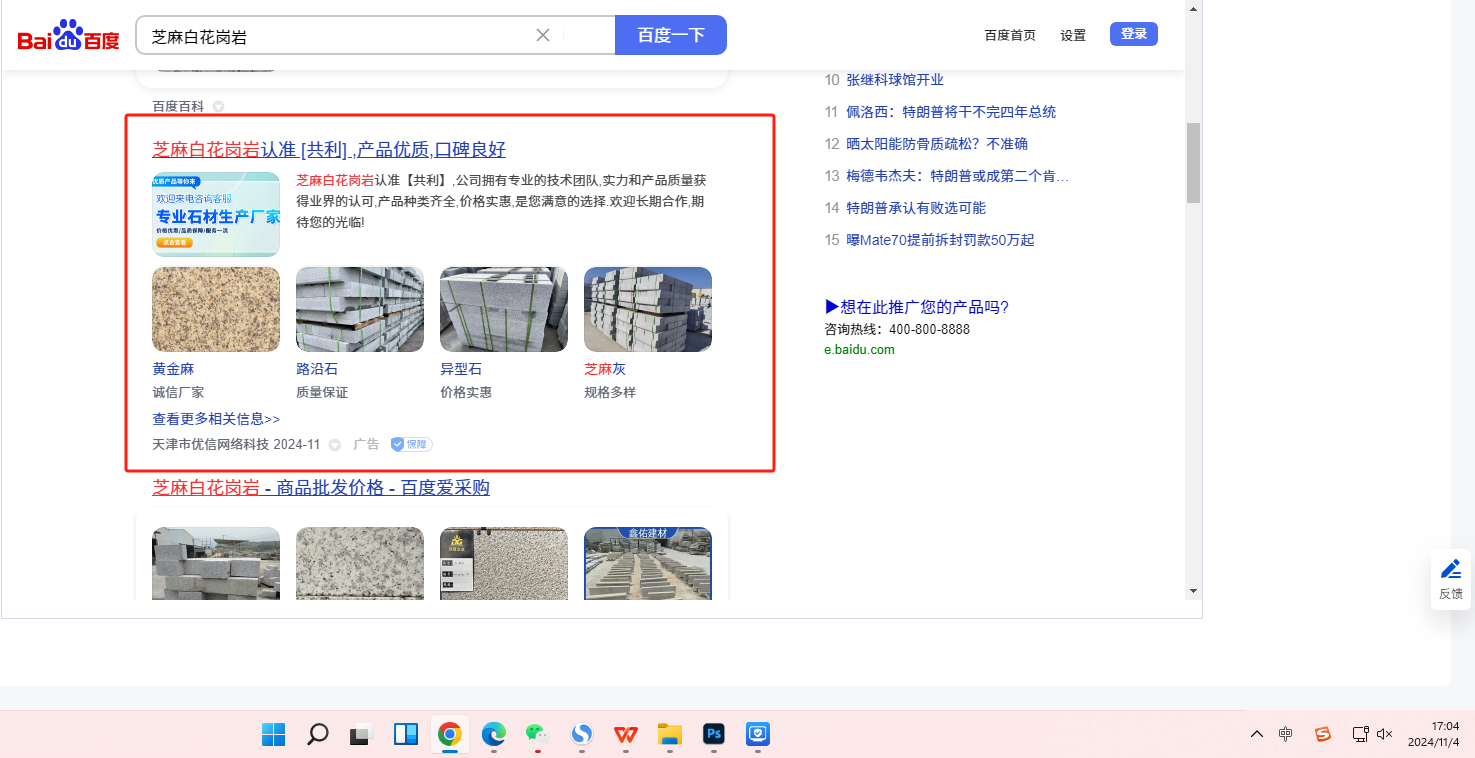
Task: Open the Windows Start menu
Action: (273, 735)
